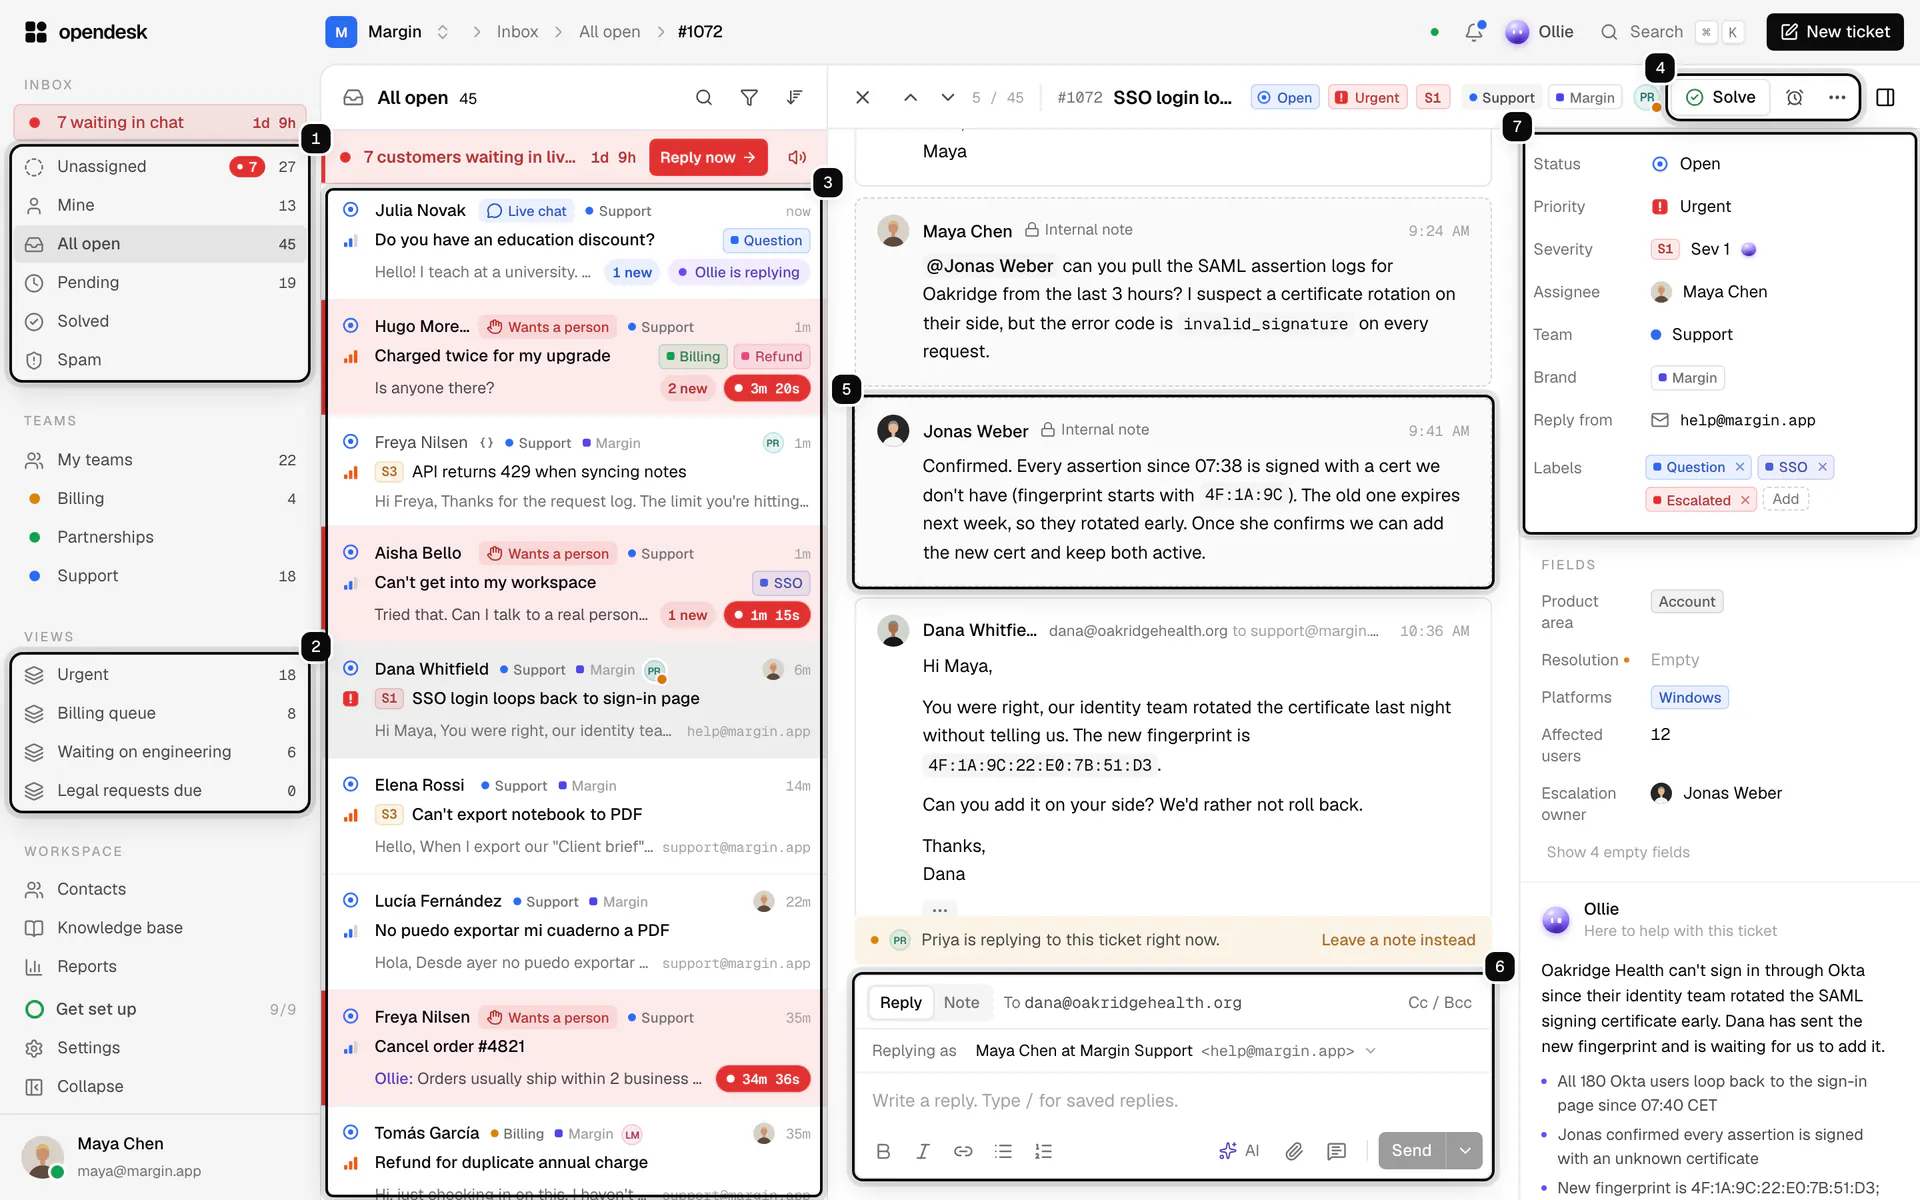Remove the Escalated label

(1745, 500)
